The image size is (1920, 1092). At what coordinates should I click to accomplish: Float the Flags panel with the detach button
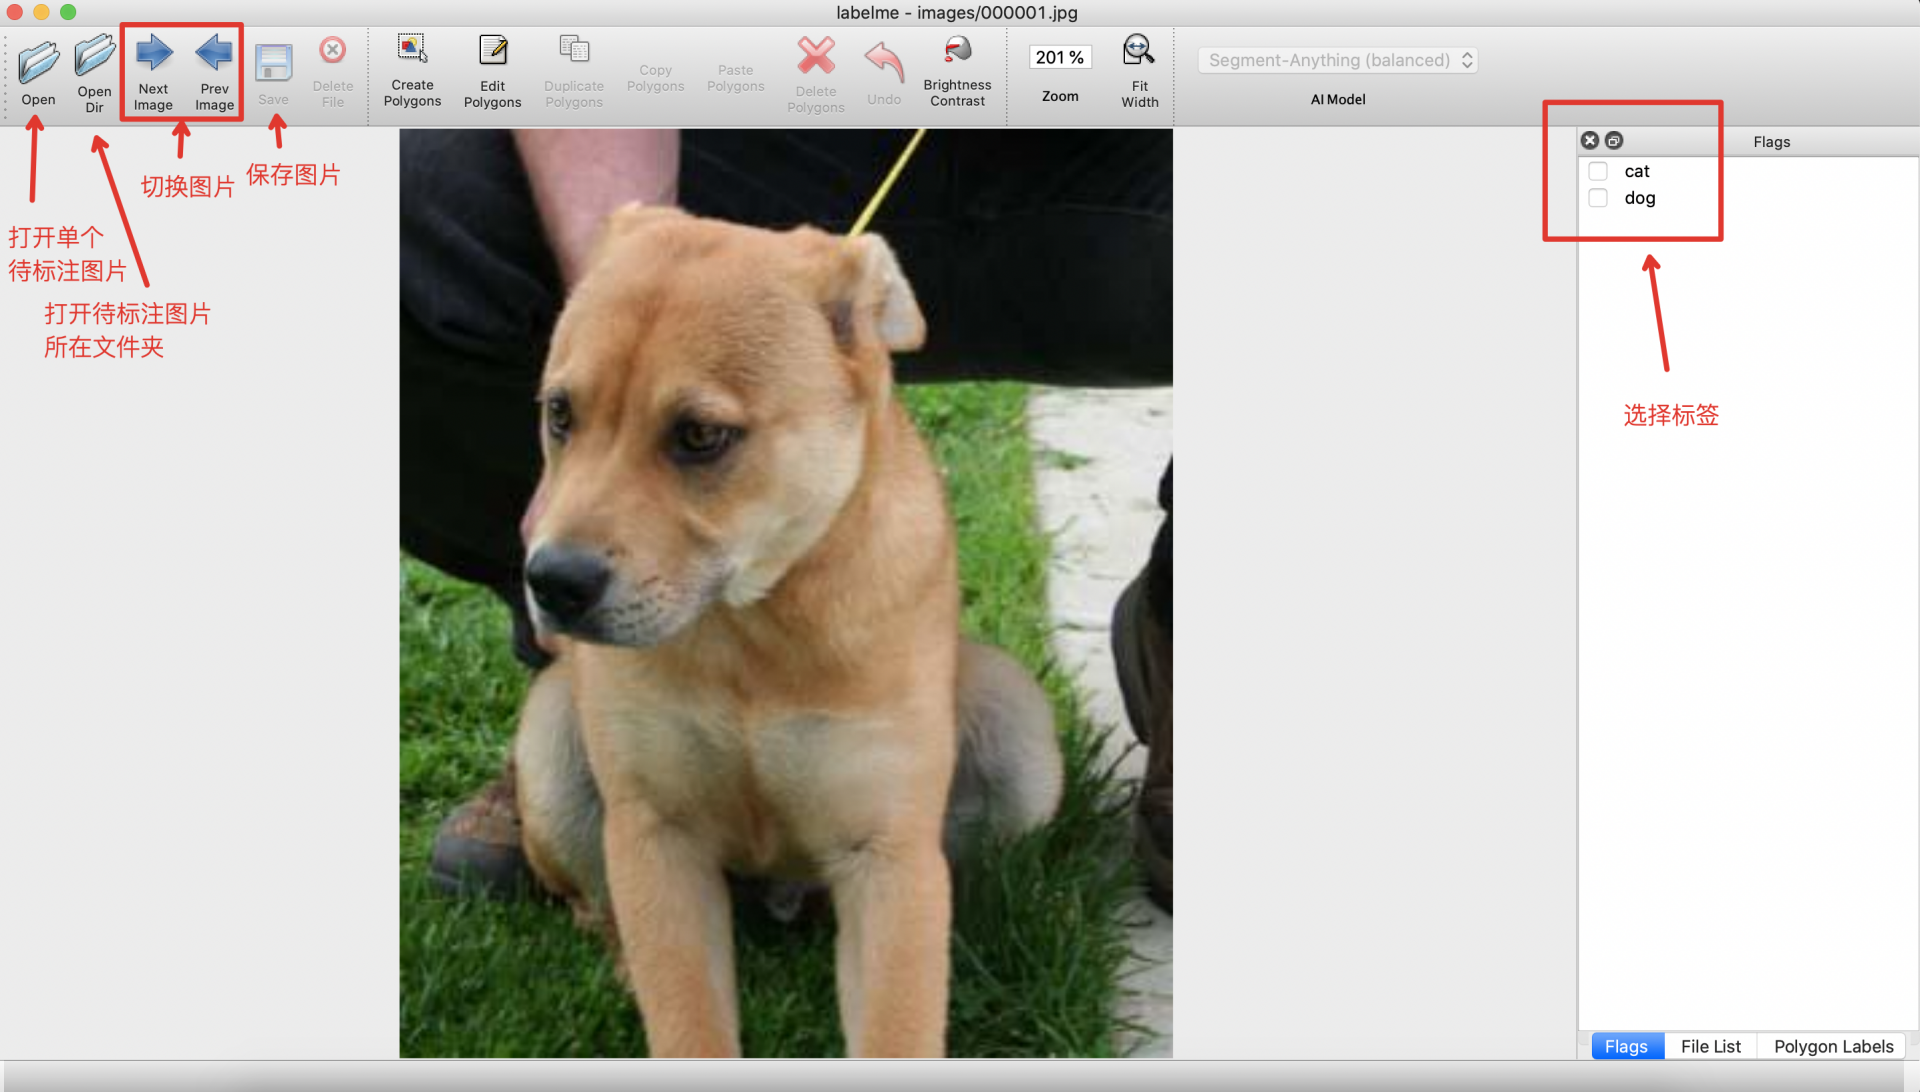click(1614, 141)
